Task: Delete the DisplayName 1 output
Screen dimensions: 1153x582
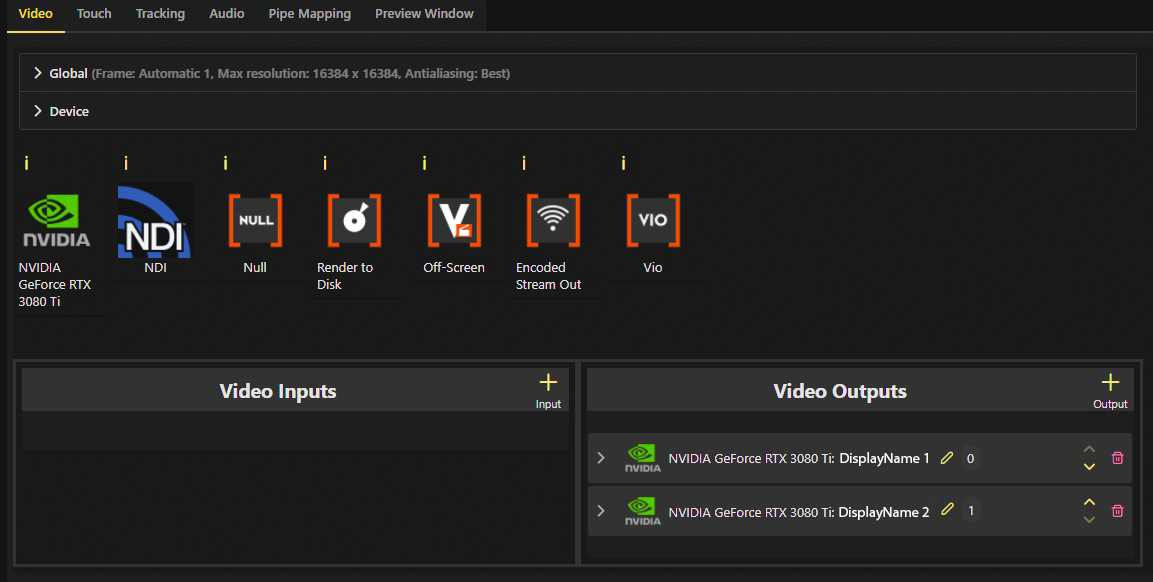Action: pyautogui.click(x=1118, y=458)
